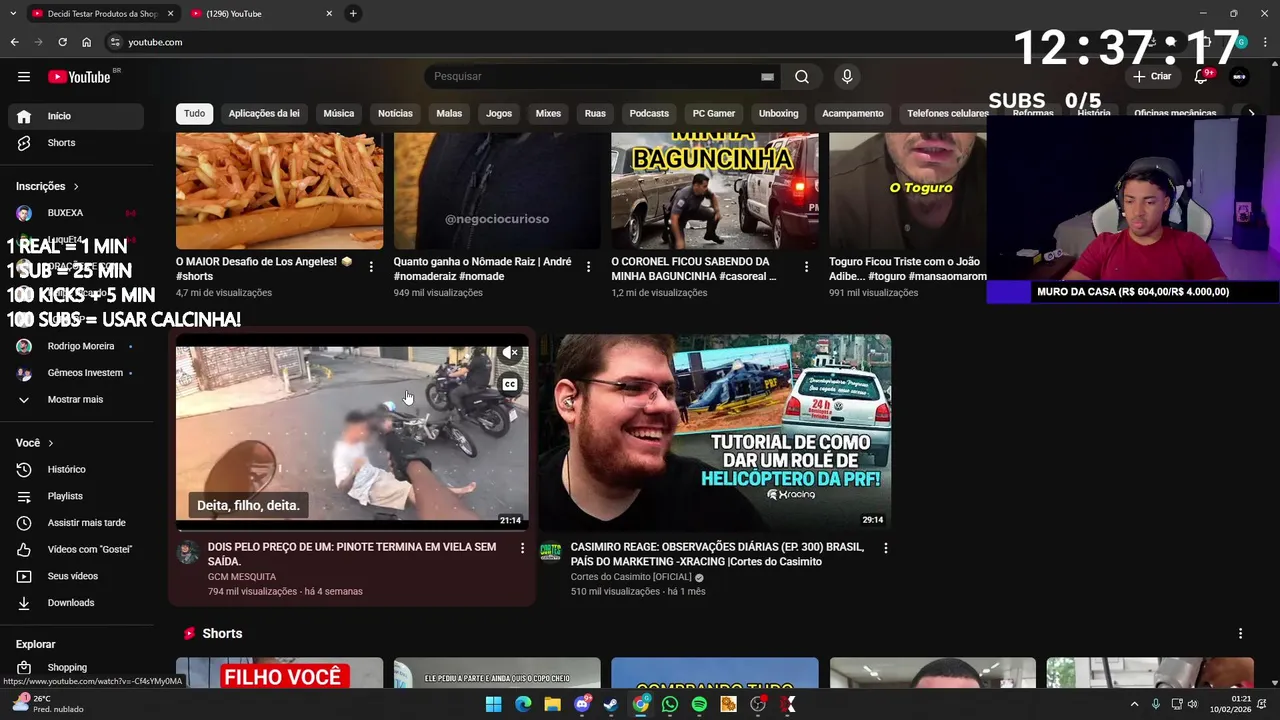Screen dimensions: 1280x720
Task: Expand Mostrar mais subscriptions list
Action: point(76,400)
